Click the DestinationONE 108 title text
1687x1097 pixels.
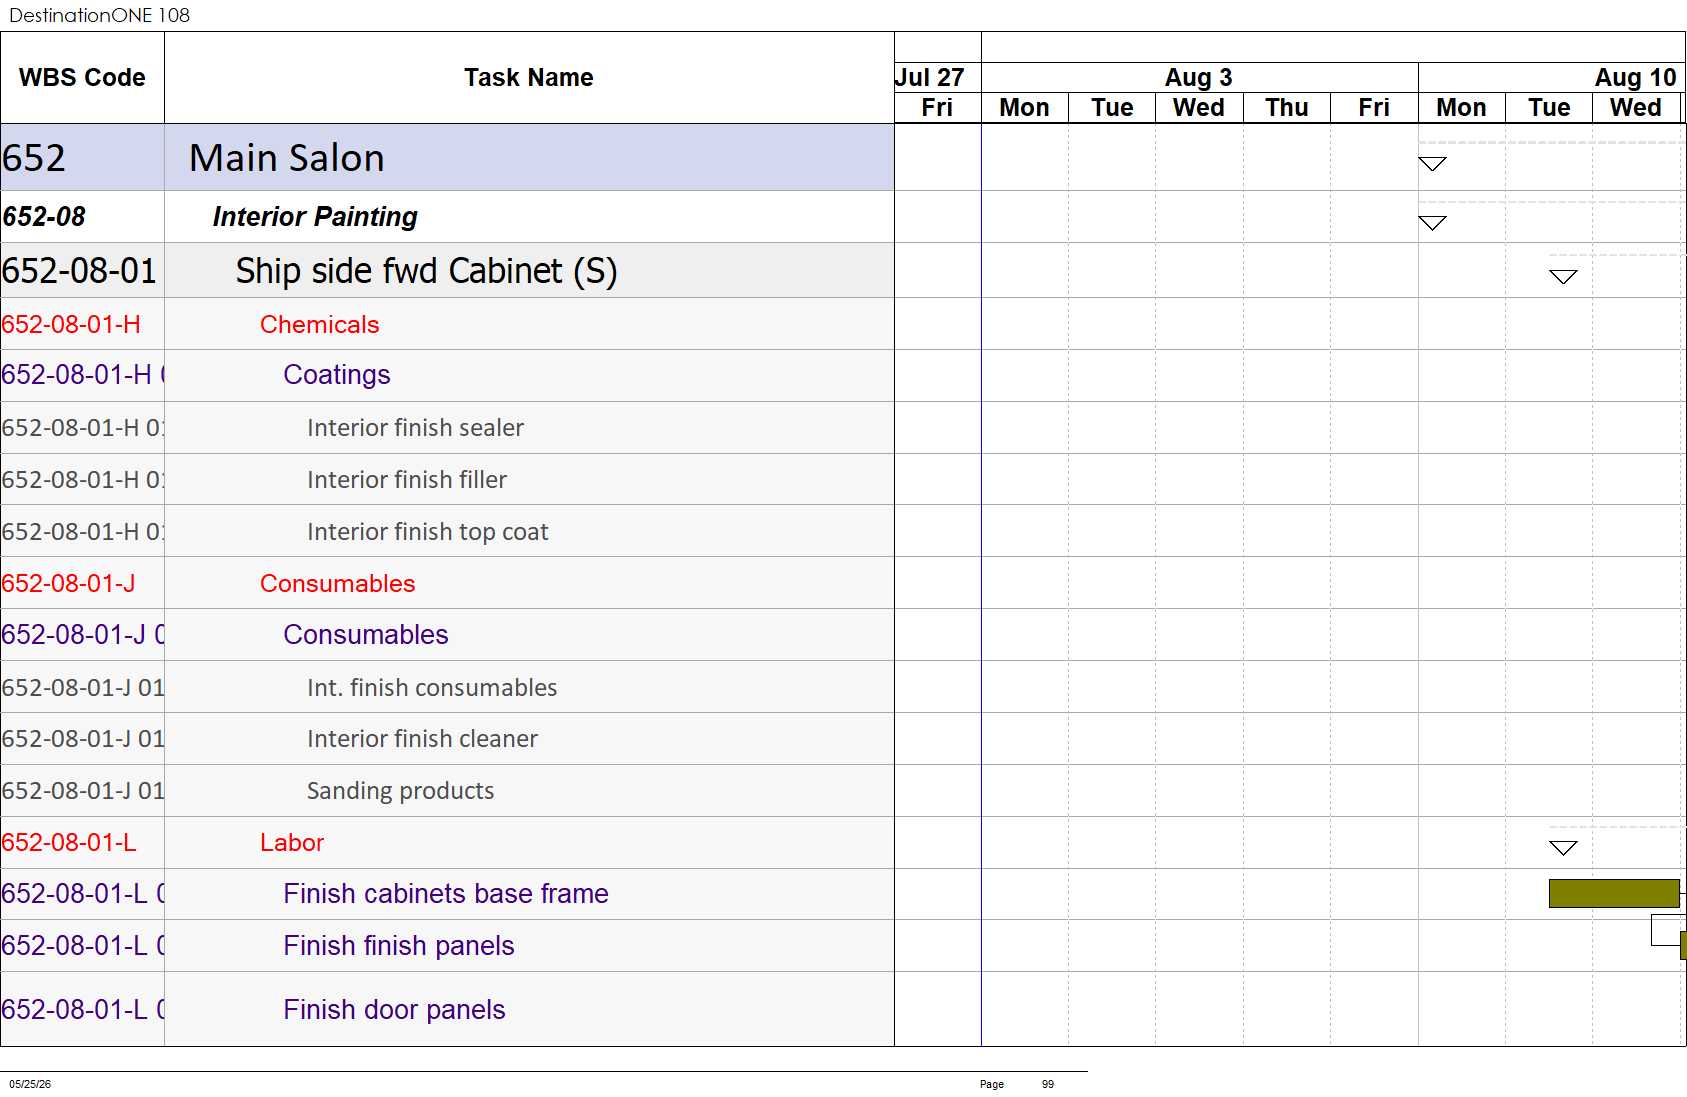[99, 15]
